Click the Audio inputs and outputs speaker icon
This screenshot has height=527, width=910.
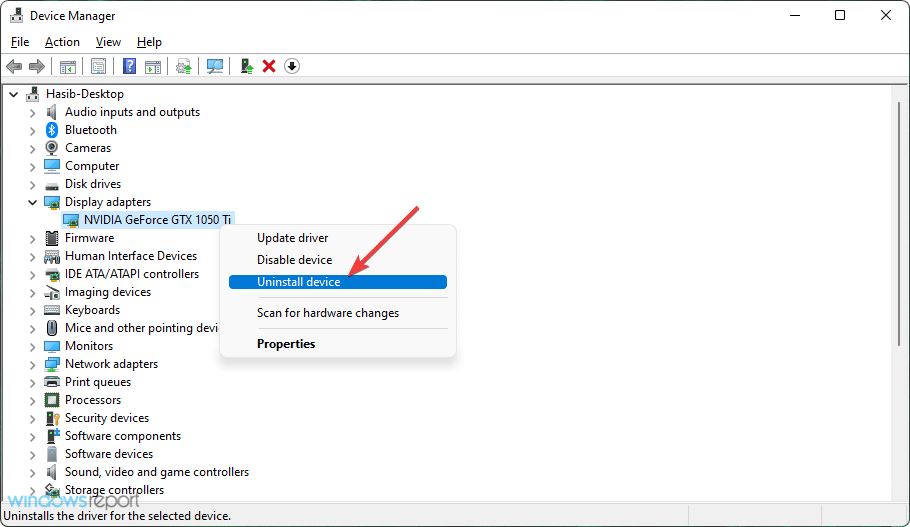52,112
